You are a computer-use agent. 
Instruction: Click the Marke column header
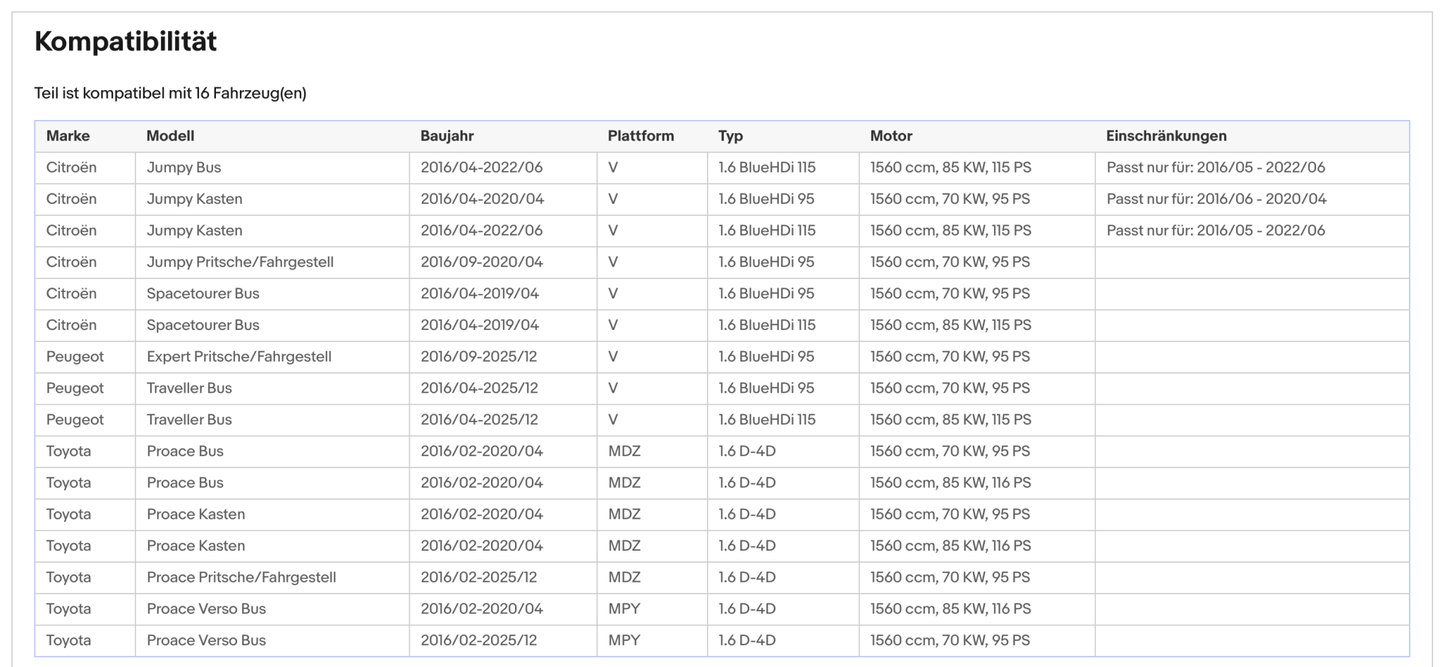click(x=68, y=136)
